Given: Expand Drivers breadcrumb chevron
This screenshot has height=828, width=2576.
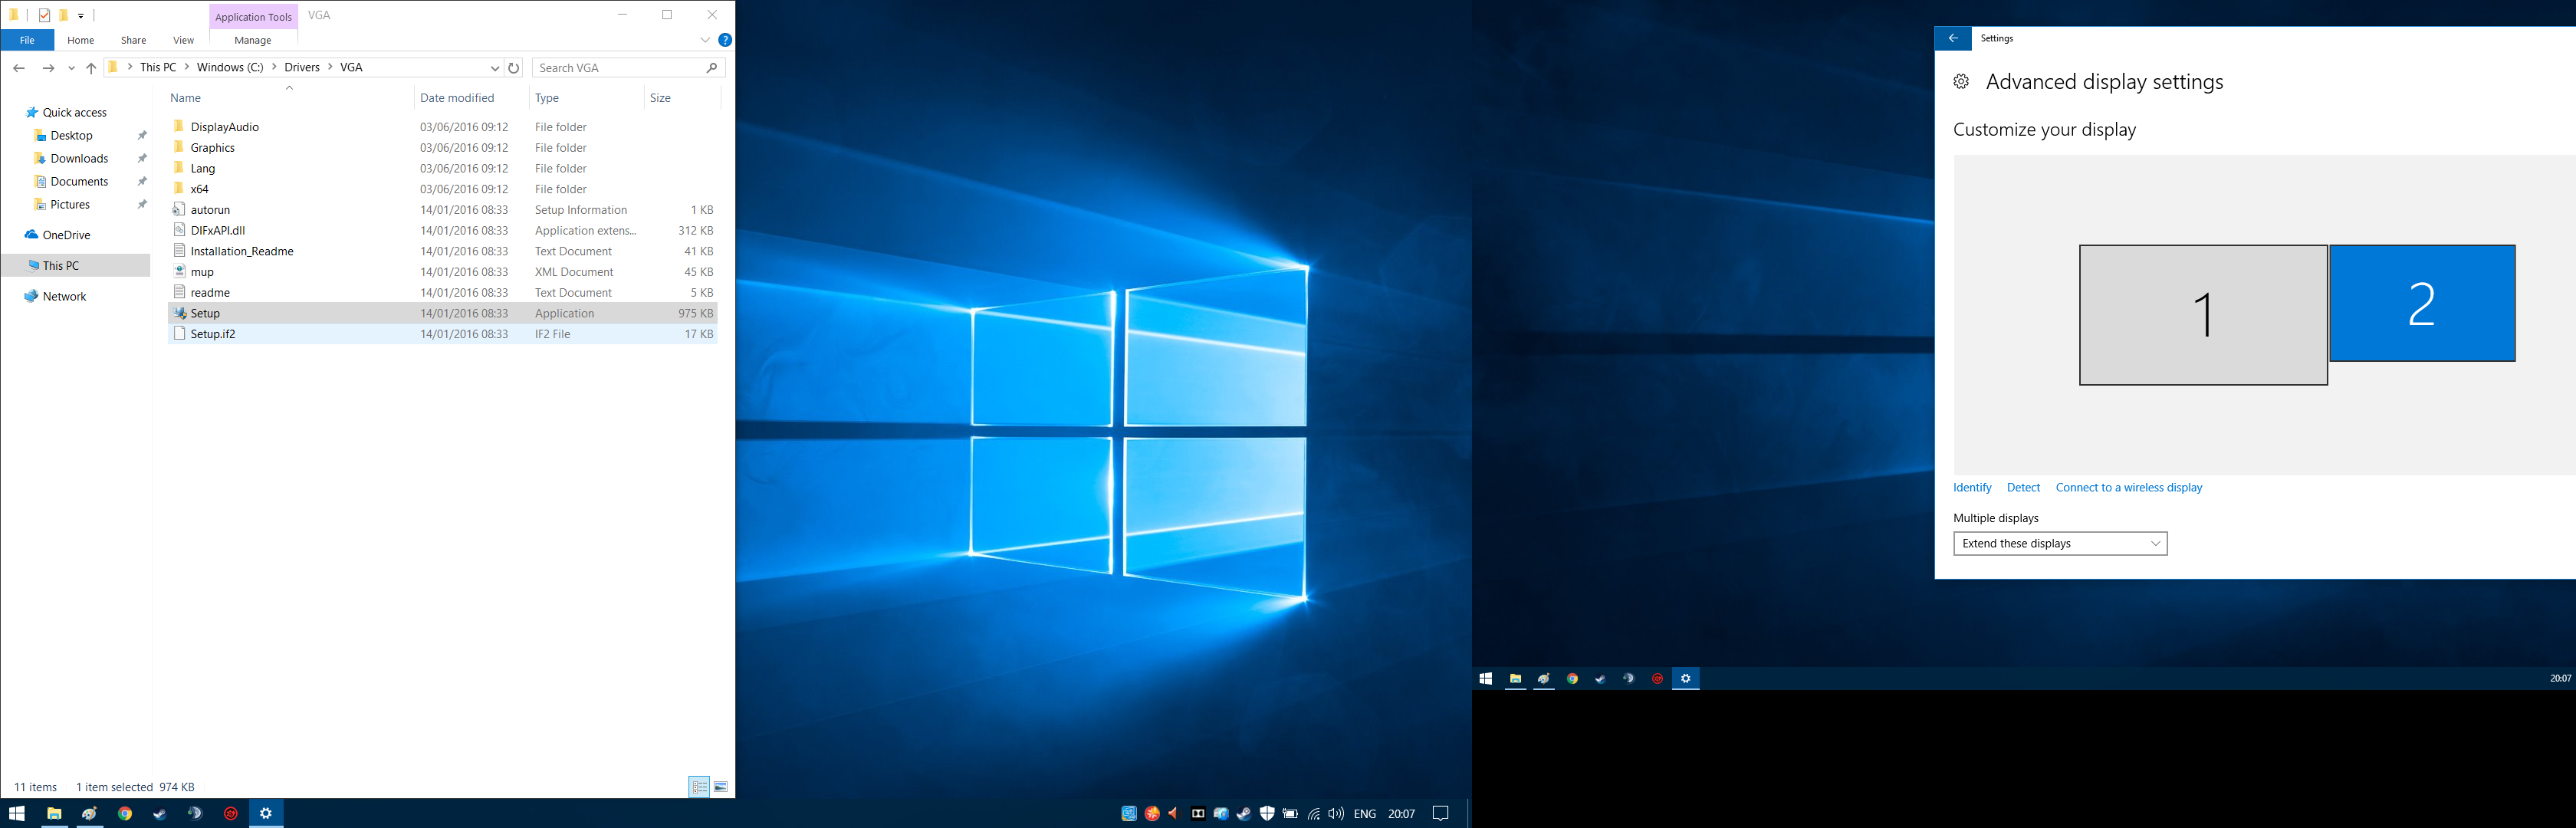Looking at the screenshot, I should [x=330, y=67].
